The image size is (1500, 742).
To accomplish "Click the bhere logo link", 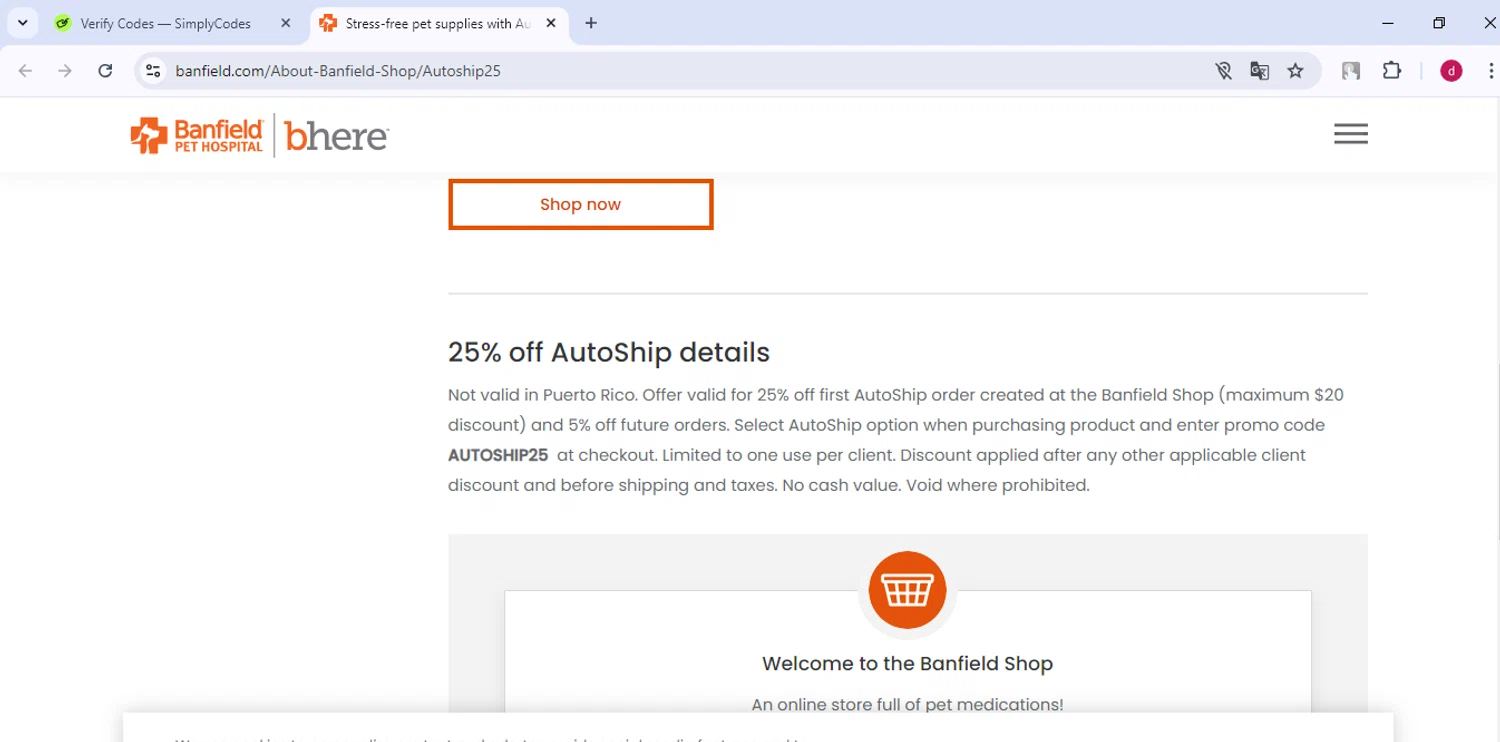I will click(337, 136).
